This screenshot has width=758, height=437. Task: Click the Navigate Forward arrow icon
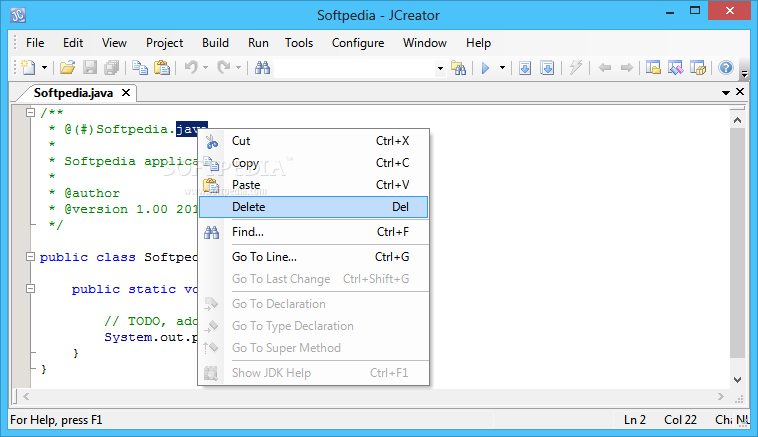coord(627,68)
